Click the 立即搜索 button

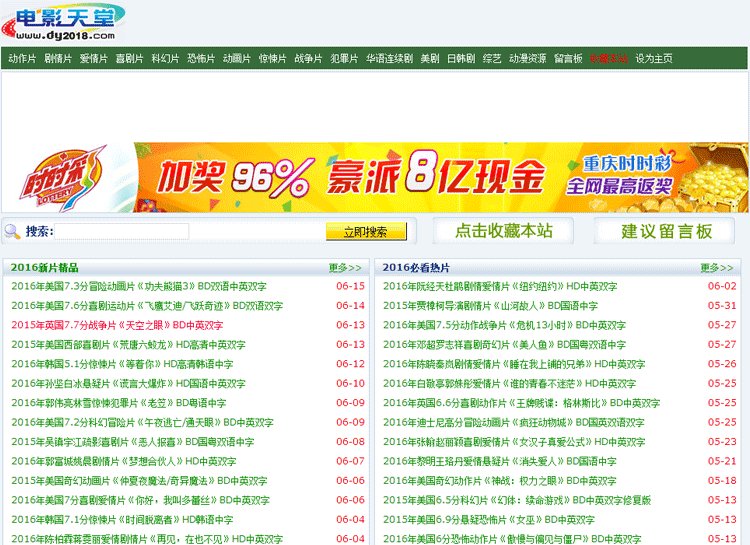pyautogui.click(x=366, y=232)
